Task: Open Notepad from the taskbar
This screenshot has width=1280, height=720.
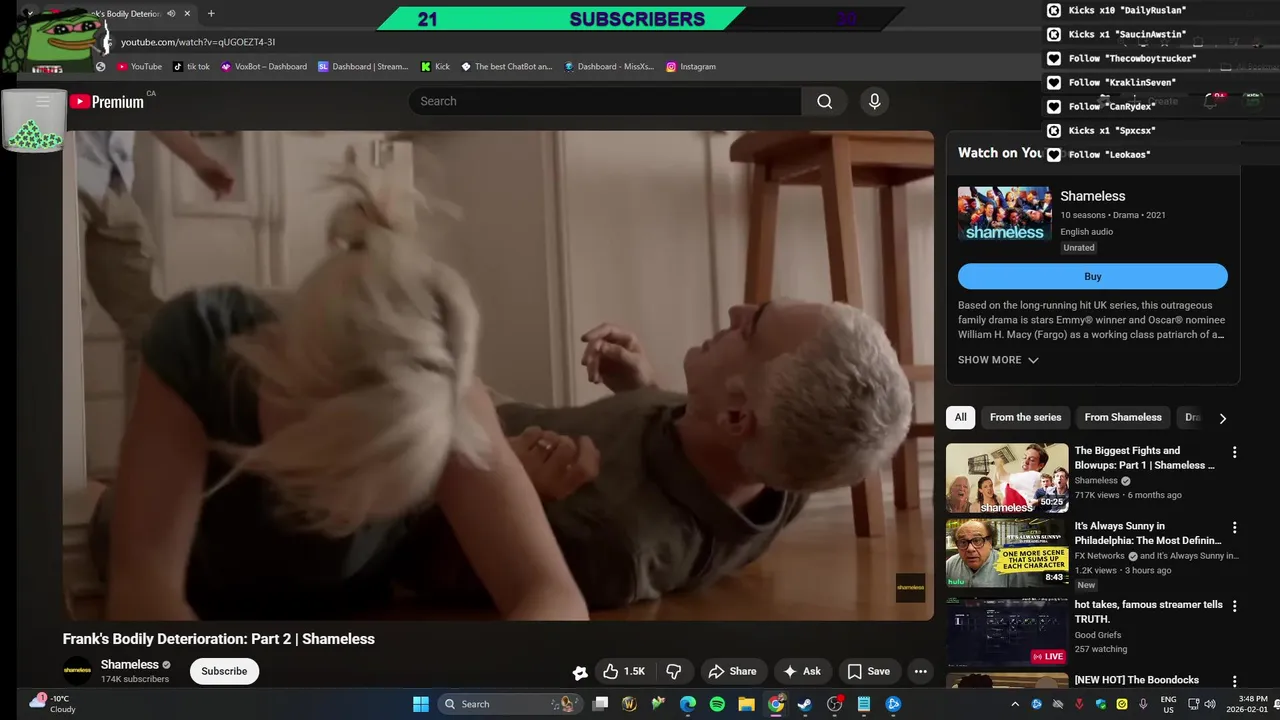Action: click(864, 704)
